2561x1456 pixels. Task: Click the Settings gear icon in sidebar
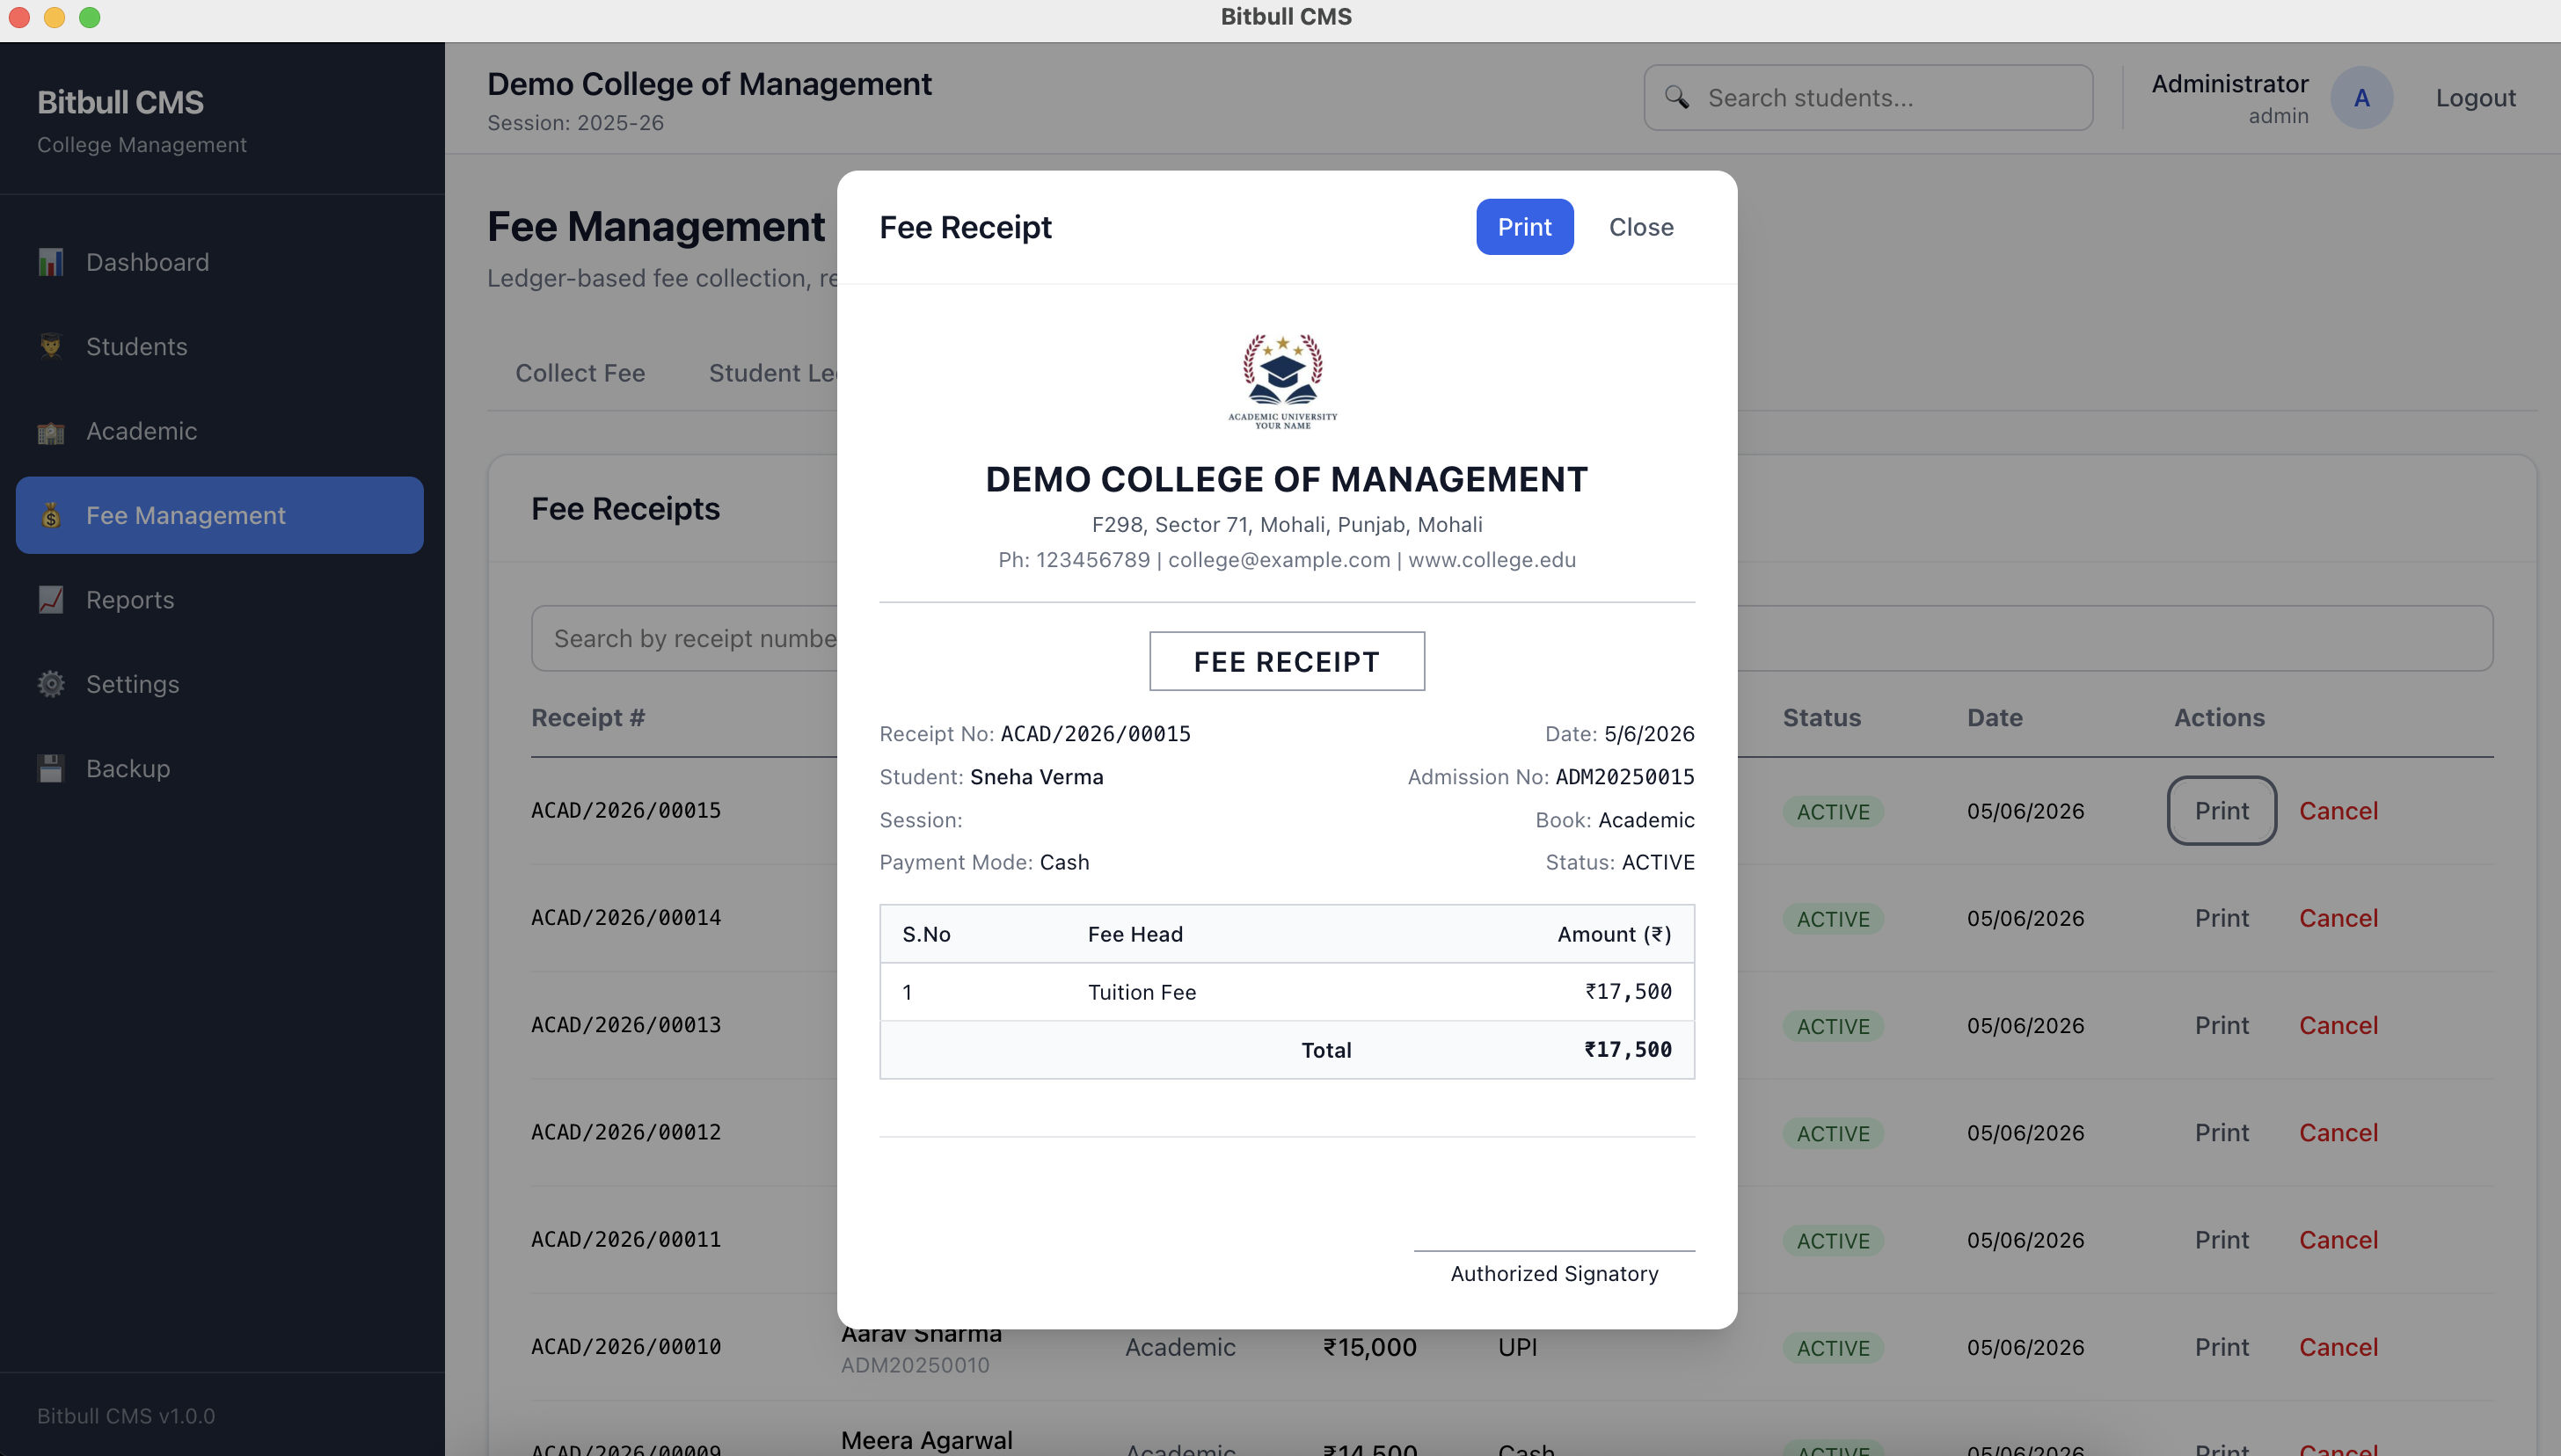point(51,684)
